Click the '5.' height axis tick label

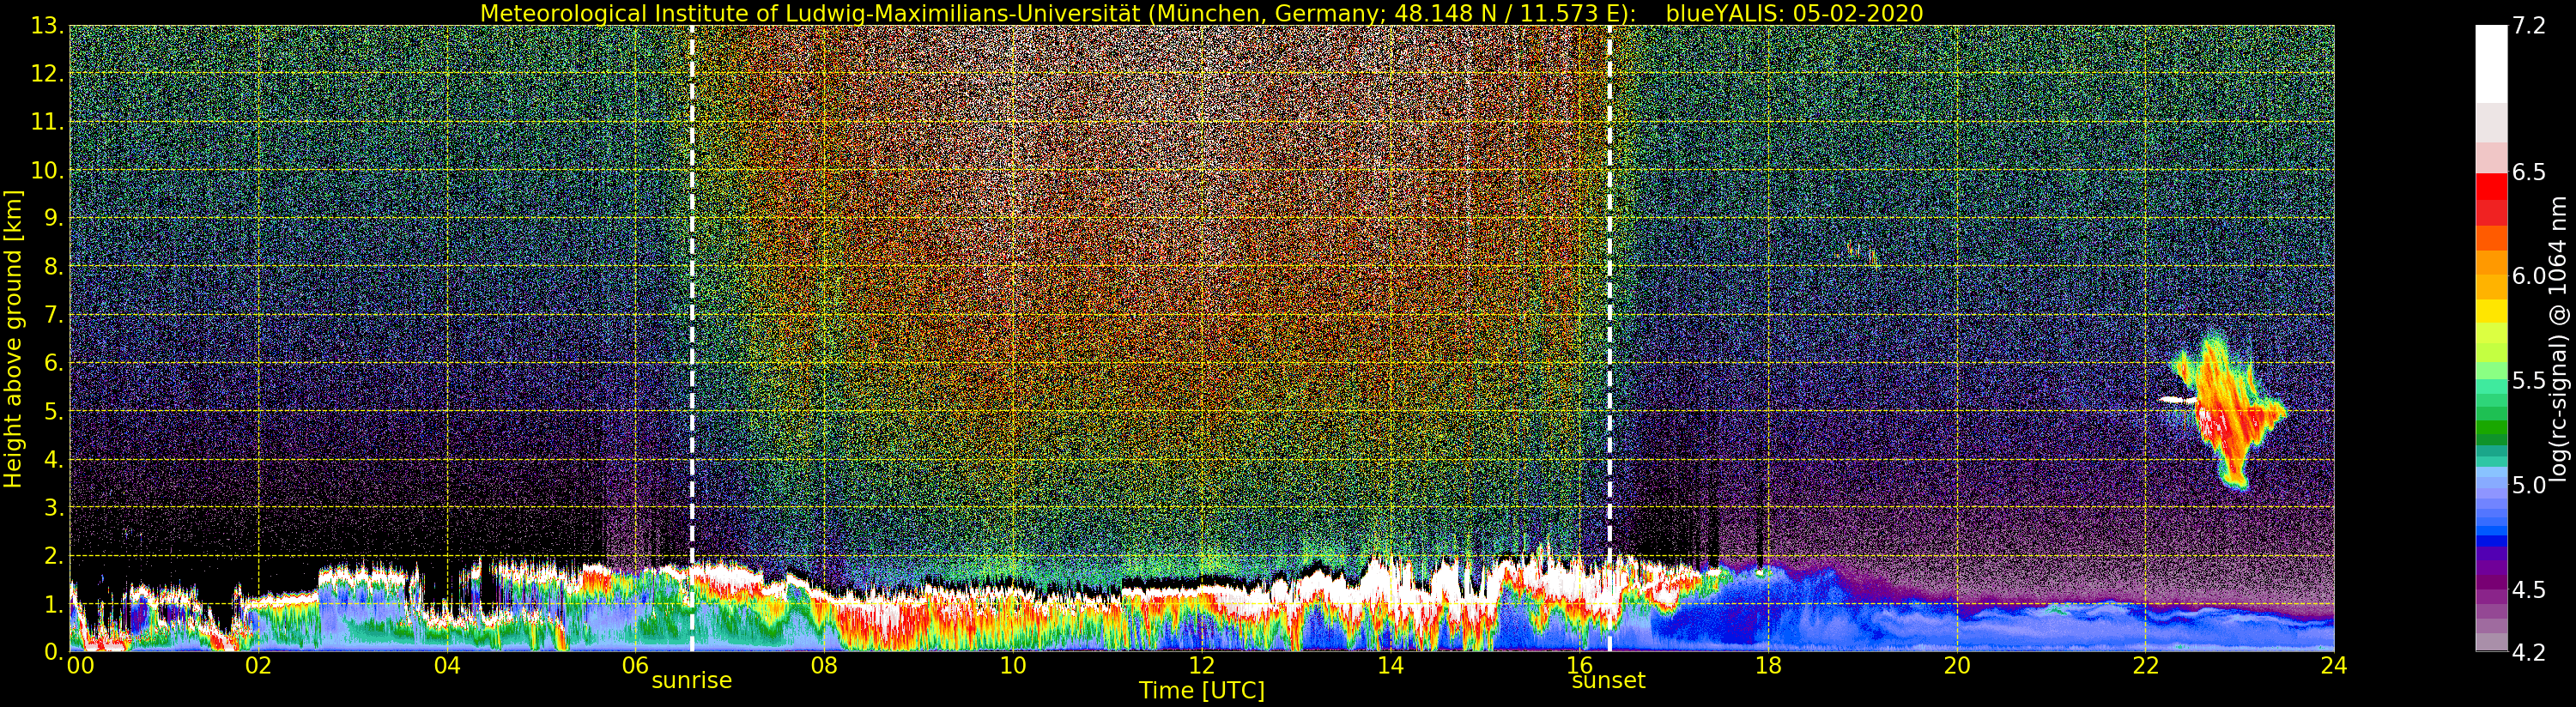[53, 411]
